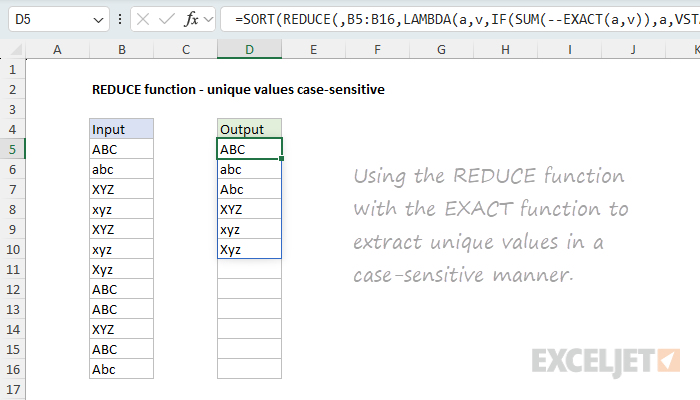
Task: Select the 'Input' header cell
Action: tap(121, 129)
